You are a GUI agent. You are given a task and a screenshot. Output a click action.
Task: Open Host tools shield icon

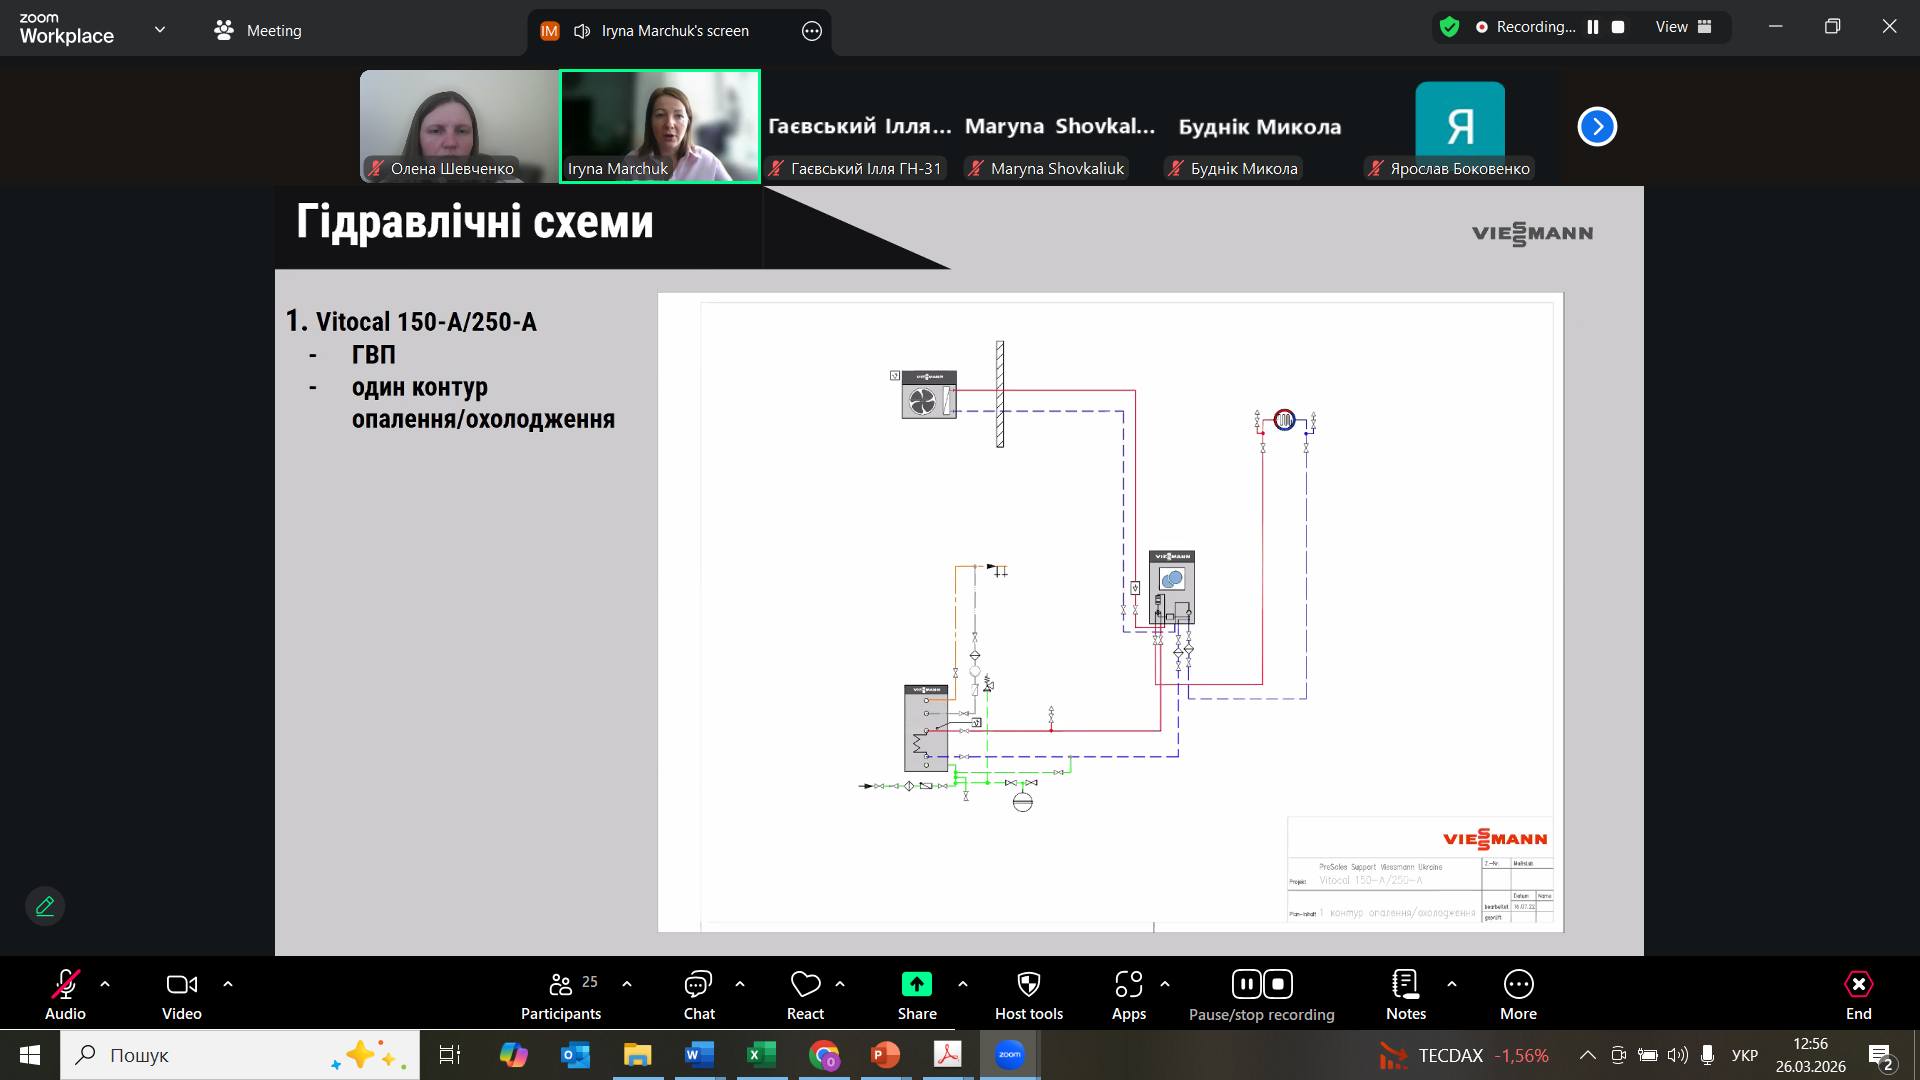[x=1028, y=985]
